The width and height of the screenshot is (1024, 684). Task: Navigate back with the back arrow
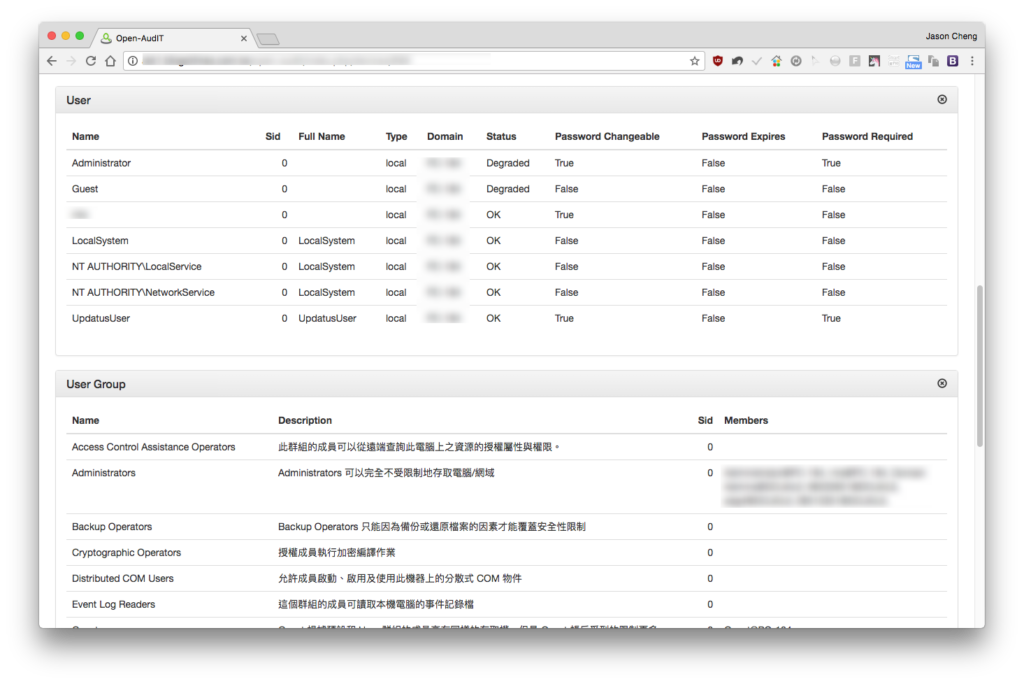(x=52, y=61)
